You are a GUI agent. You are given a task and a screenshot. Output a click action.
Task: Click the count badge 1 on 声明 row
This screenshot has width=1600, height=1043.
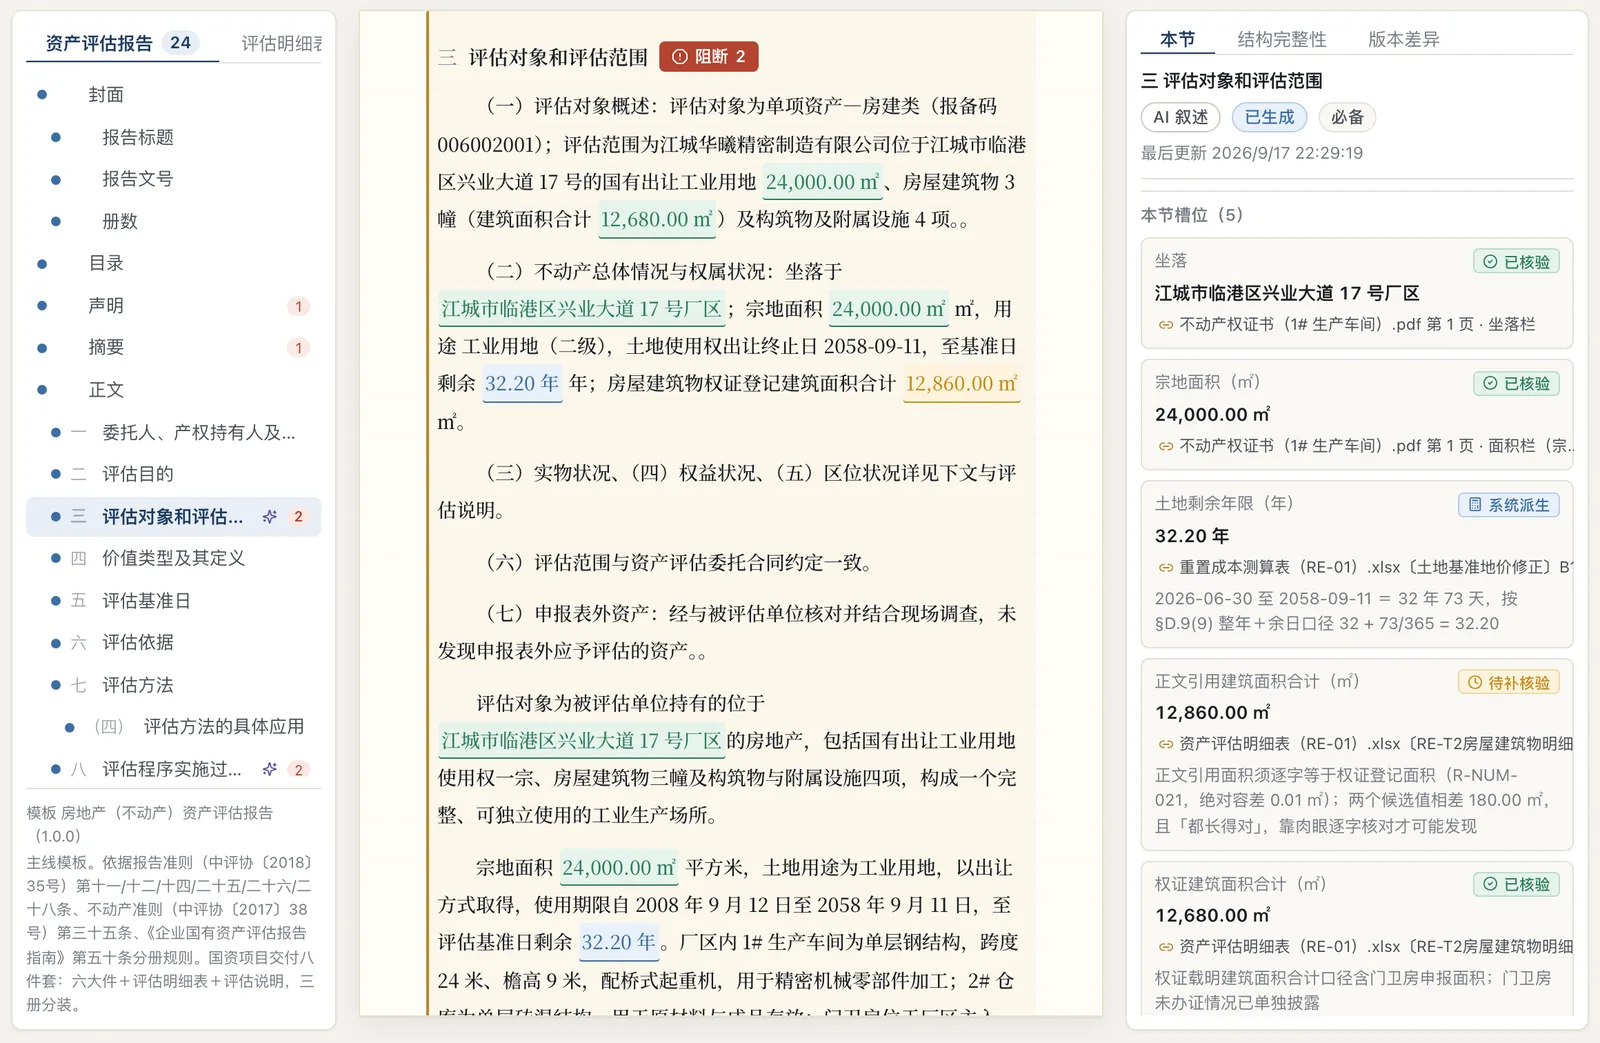pos(298,307)
